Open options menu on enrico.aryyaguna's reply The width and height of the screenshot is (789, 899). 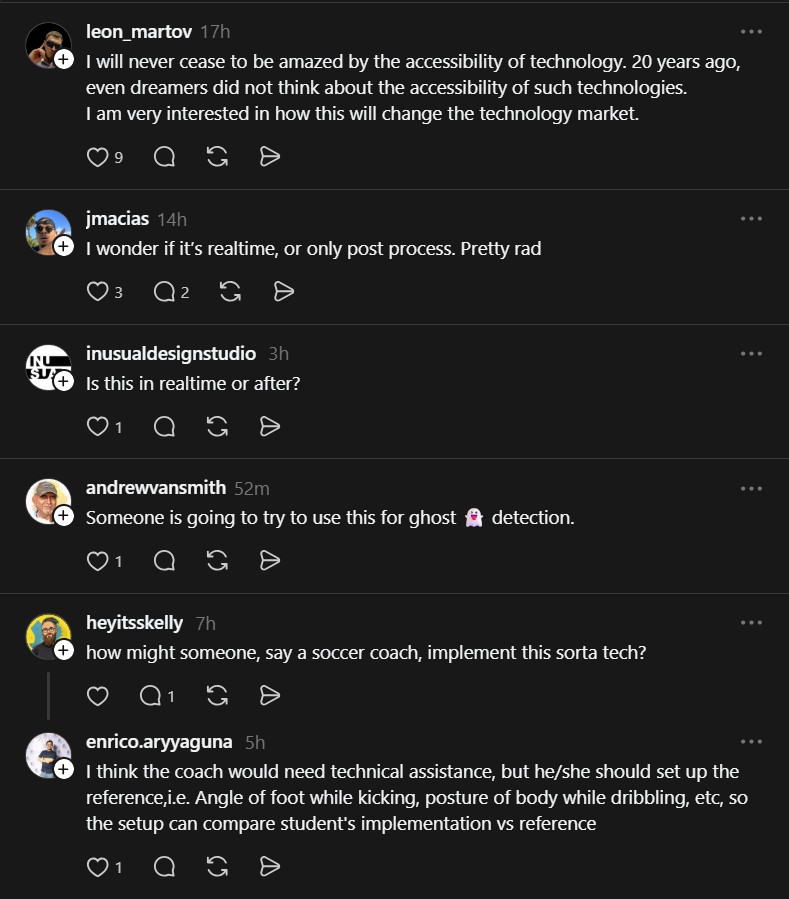(751, 741)
